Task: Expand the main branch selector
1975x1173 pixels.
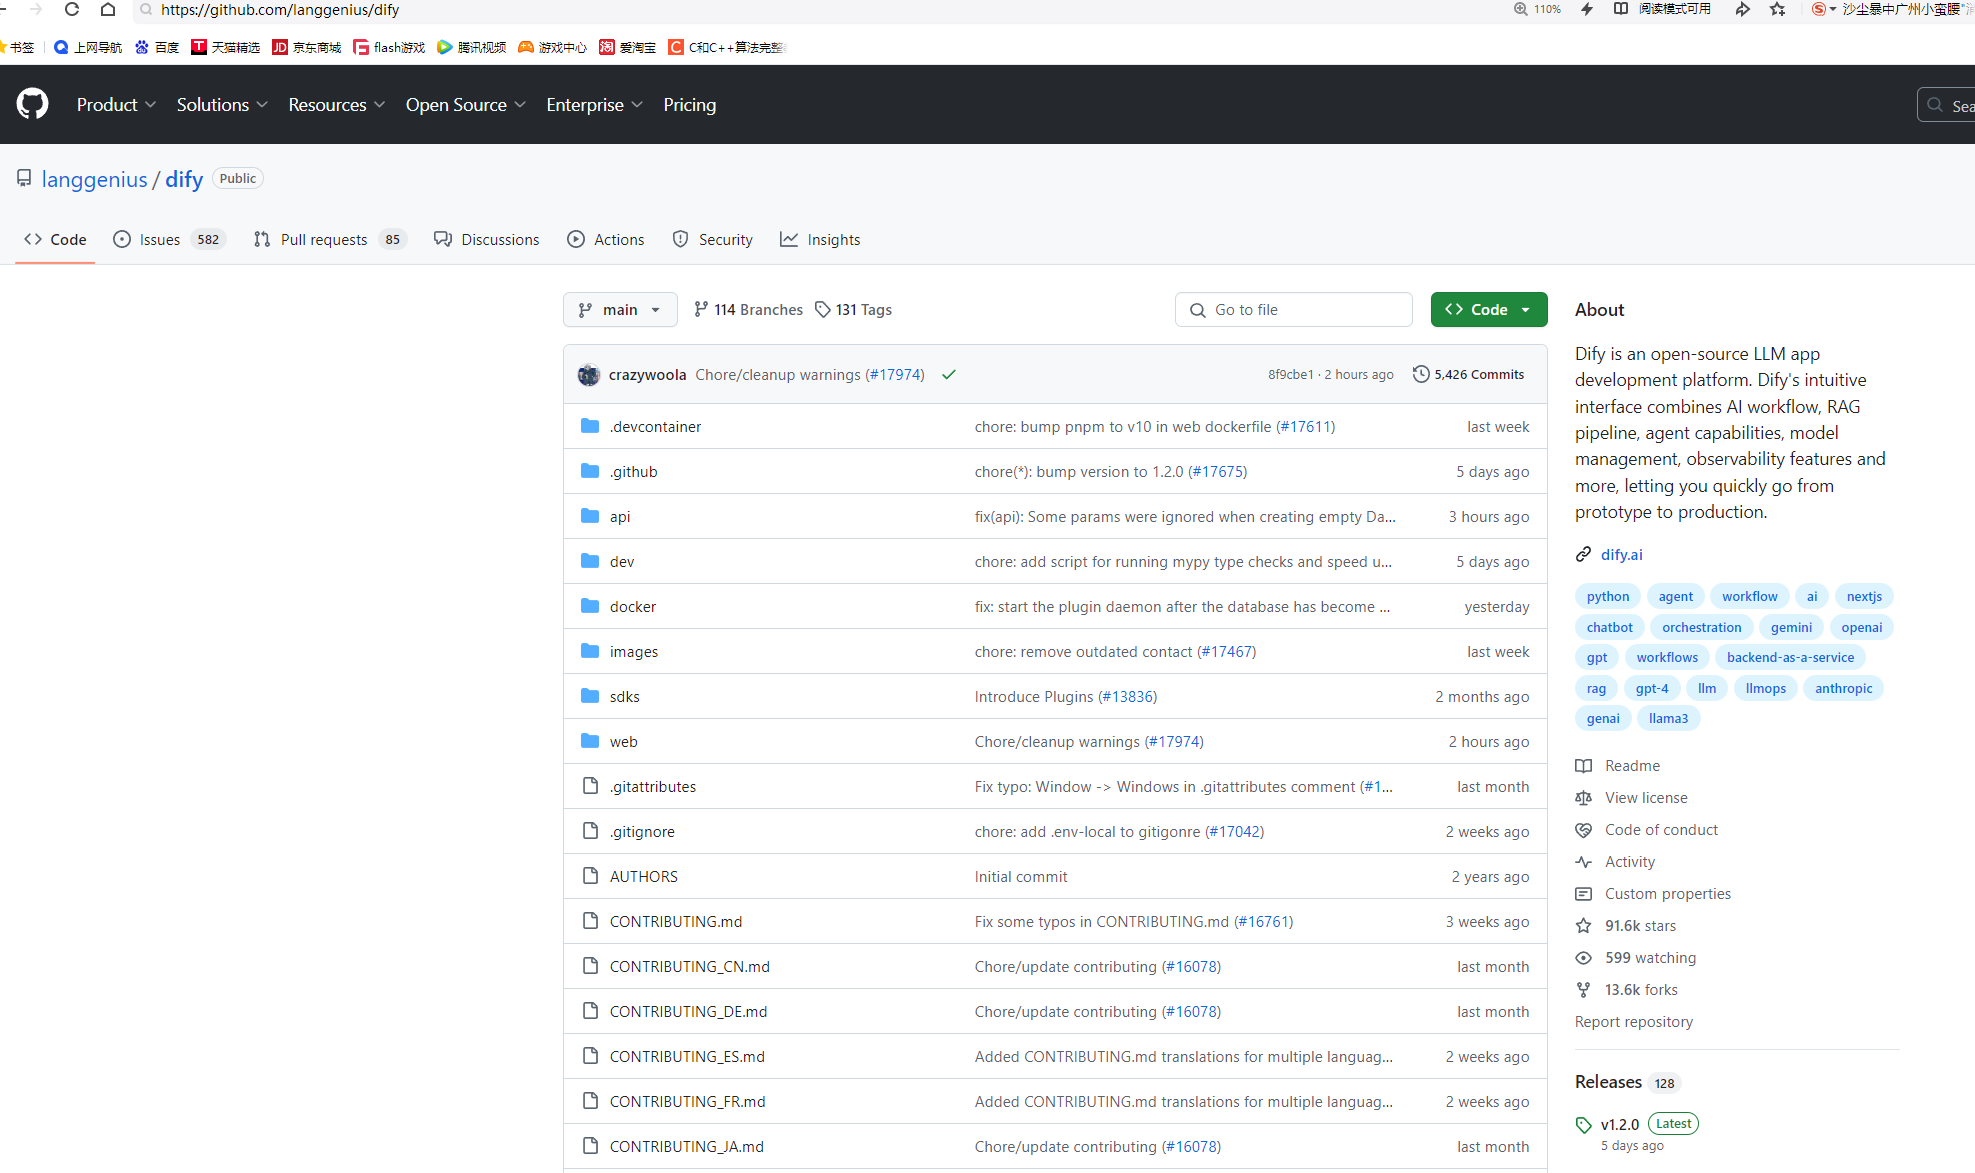Action: [620, 310]
